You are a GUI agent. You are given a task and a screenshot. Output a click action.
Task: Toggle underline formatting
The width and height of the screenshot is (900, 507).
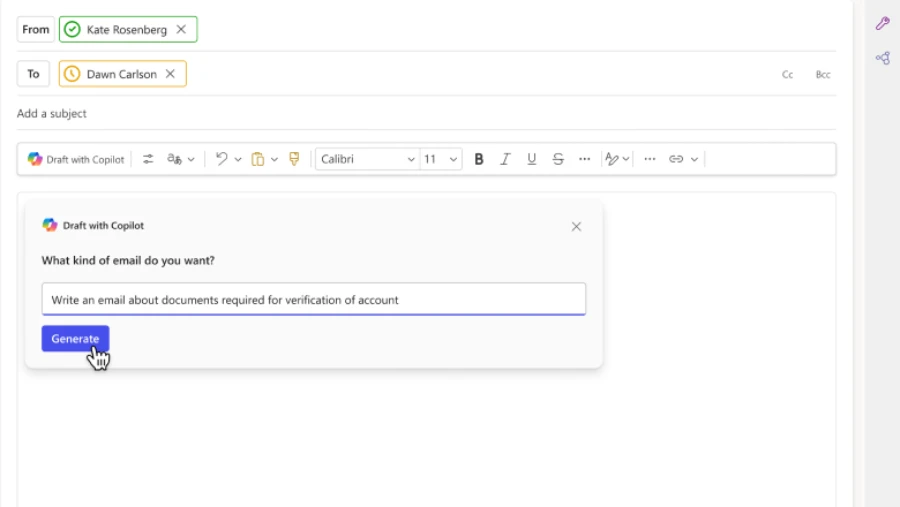(531, 159)
